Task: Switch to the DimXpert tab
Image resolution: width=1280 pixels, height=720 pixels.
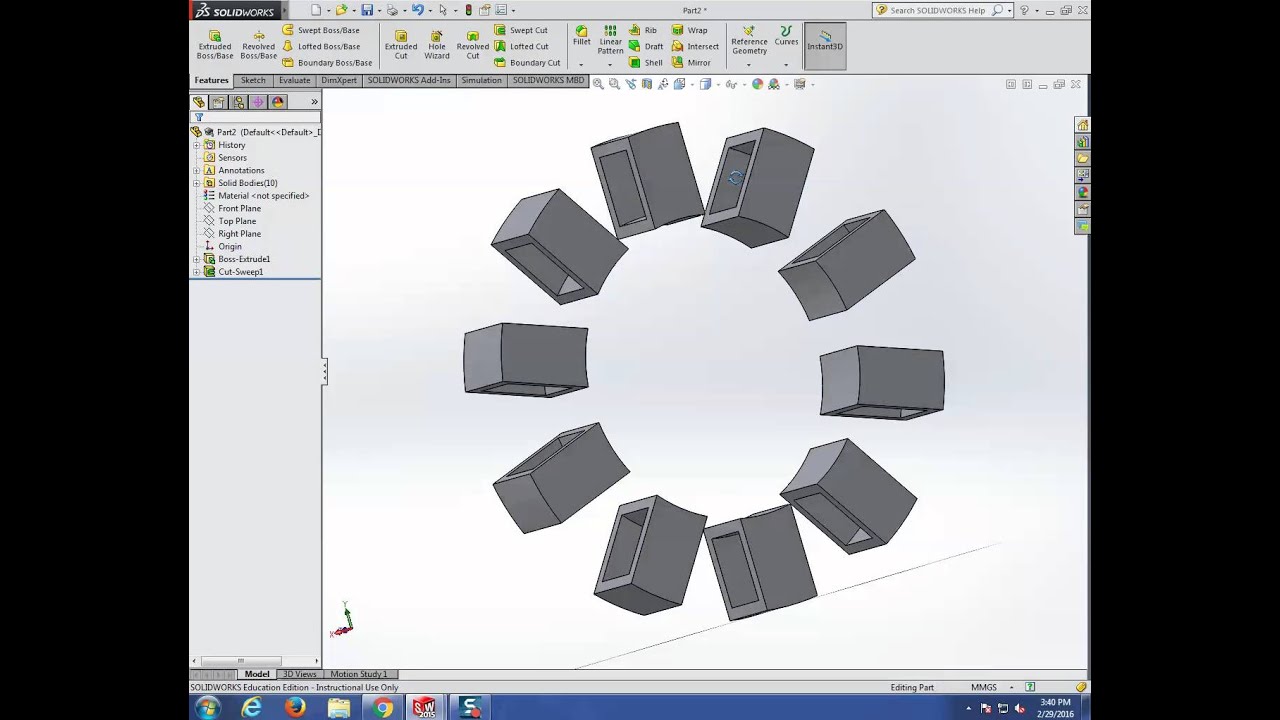Action: click(339, 80)
